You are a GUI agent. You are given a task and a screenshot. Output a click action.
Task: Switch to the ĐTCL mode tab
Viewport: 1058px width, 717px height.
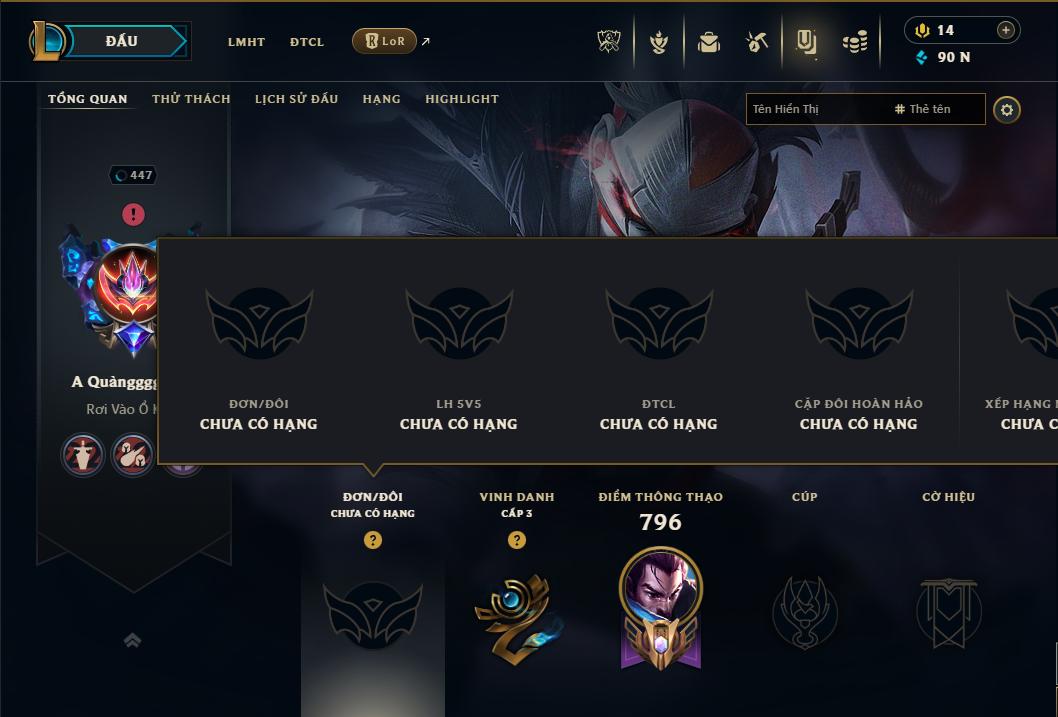click(307, 42)
